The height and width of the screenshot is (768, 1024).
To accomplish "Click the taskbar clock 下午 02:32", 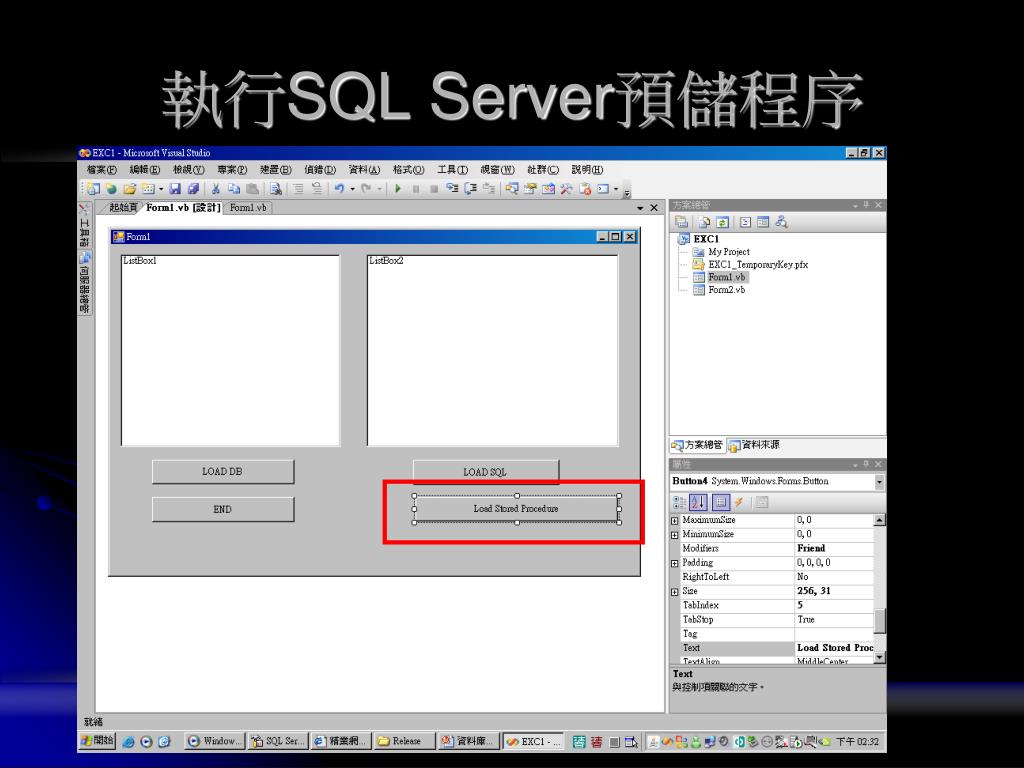I will pos(857,742).
